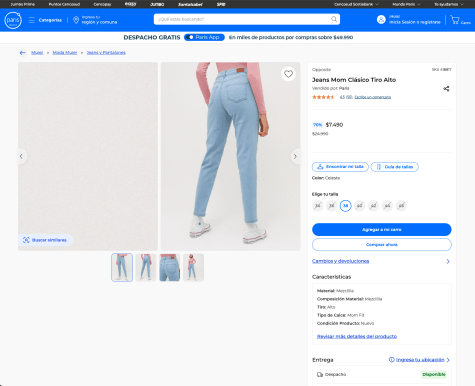The width and height of the screenshot is (475, 386).
Task: Show next product image arrow
Action: (x=295, y=156)
